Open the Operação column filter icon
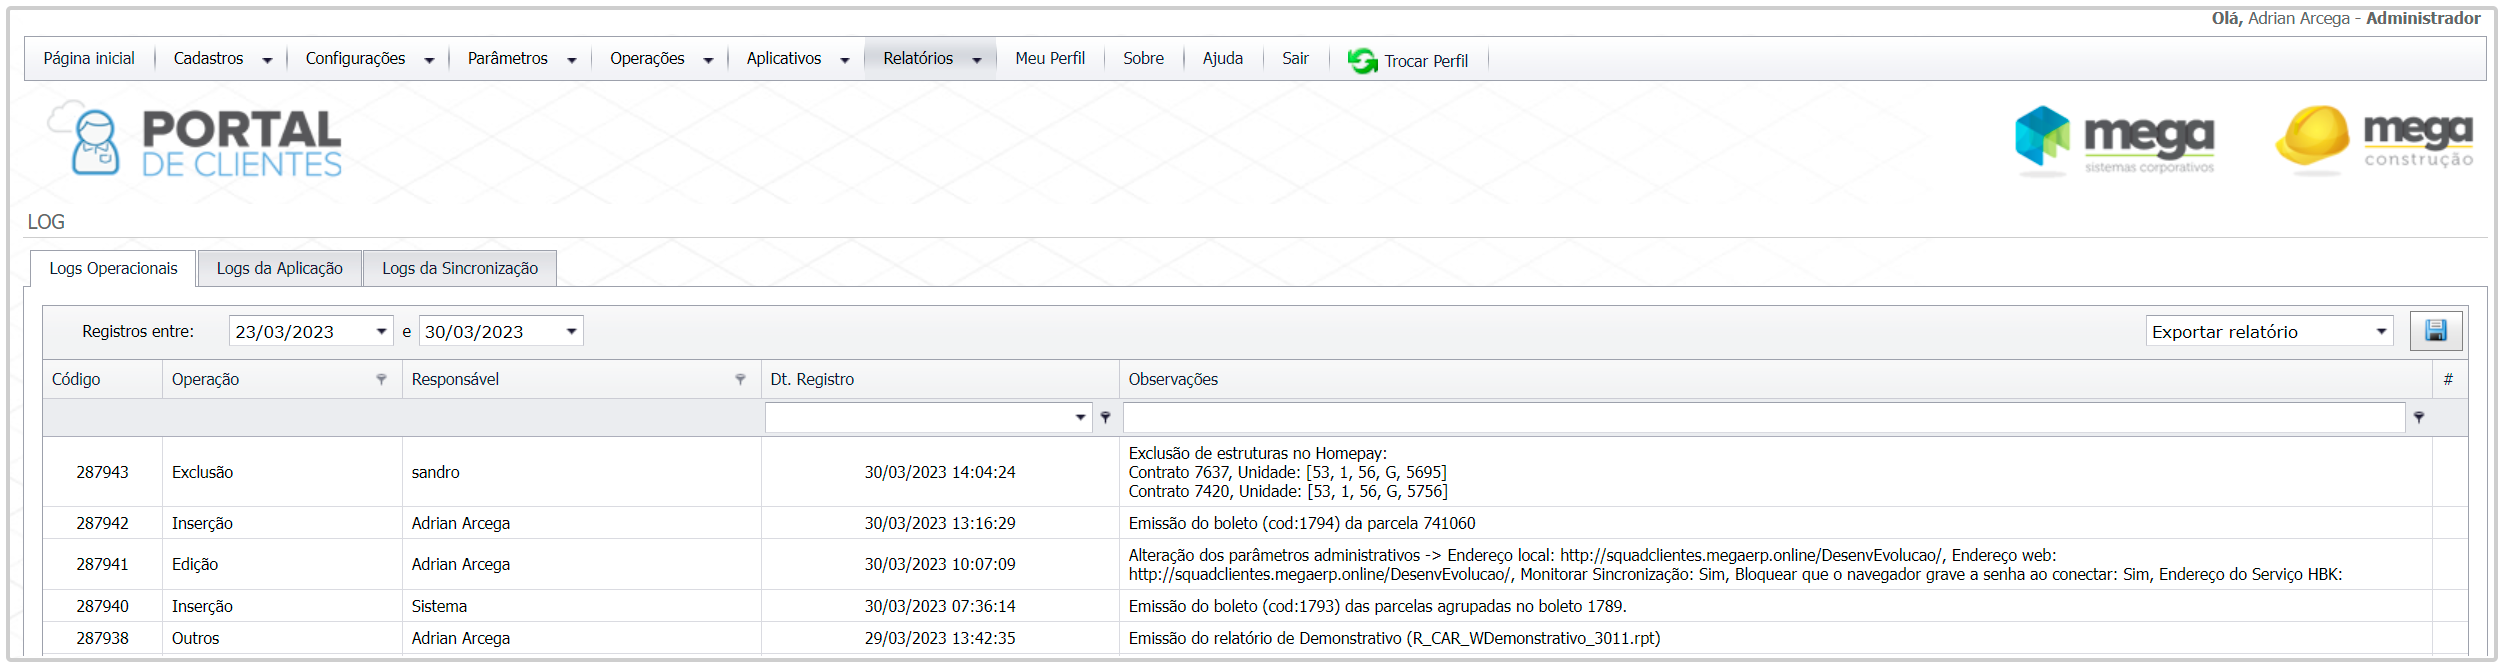 (x=381, y=379)
